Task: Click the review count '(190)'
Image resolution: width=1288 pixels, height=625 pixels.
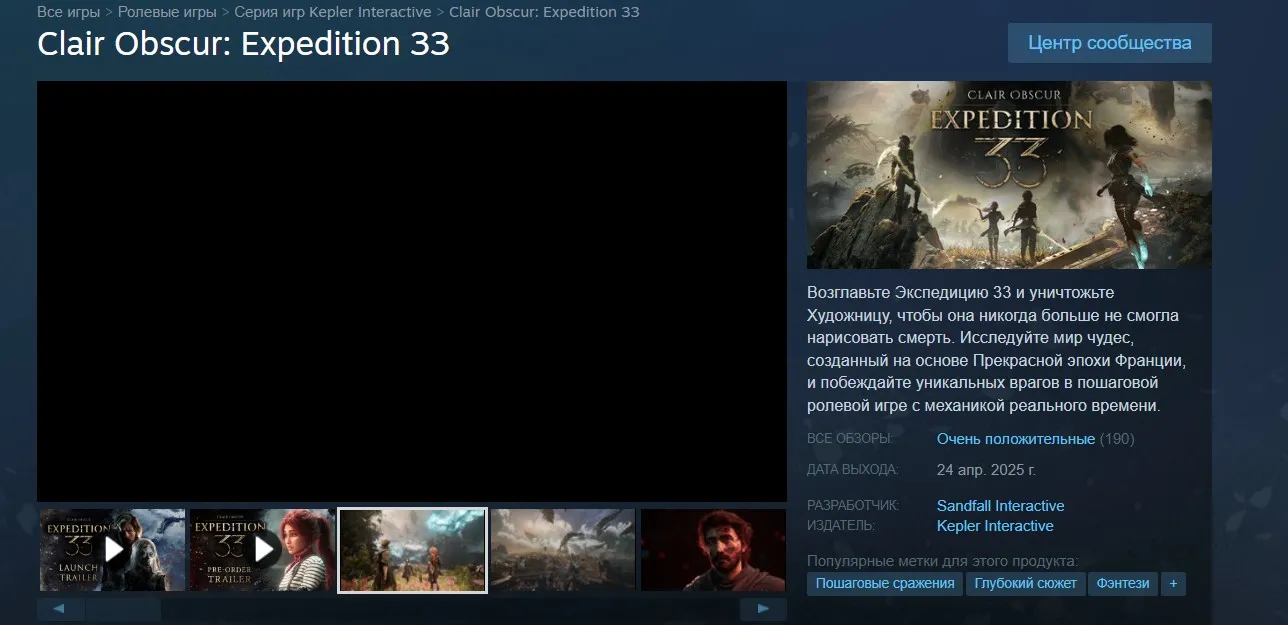Action: (x=1117, y=439)
